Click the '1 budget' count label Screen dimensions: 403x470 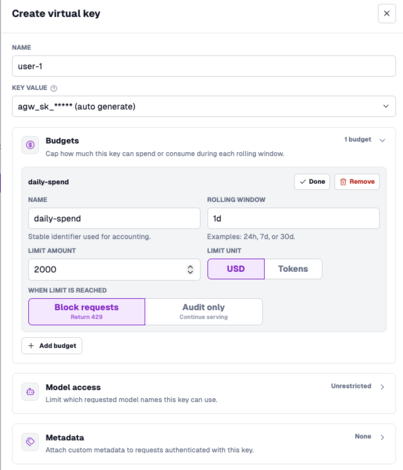pos(358,139)
